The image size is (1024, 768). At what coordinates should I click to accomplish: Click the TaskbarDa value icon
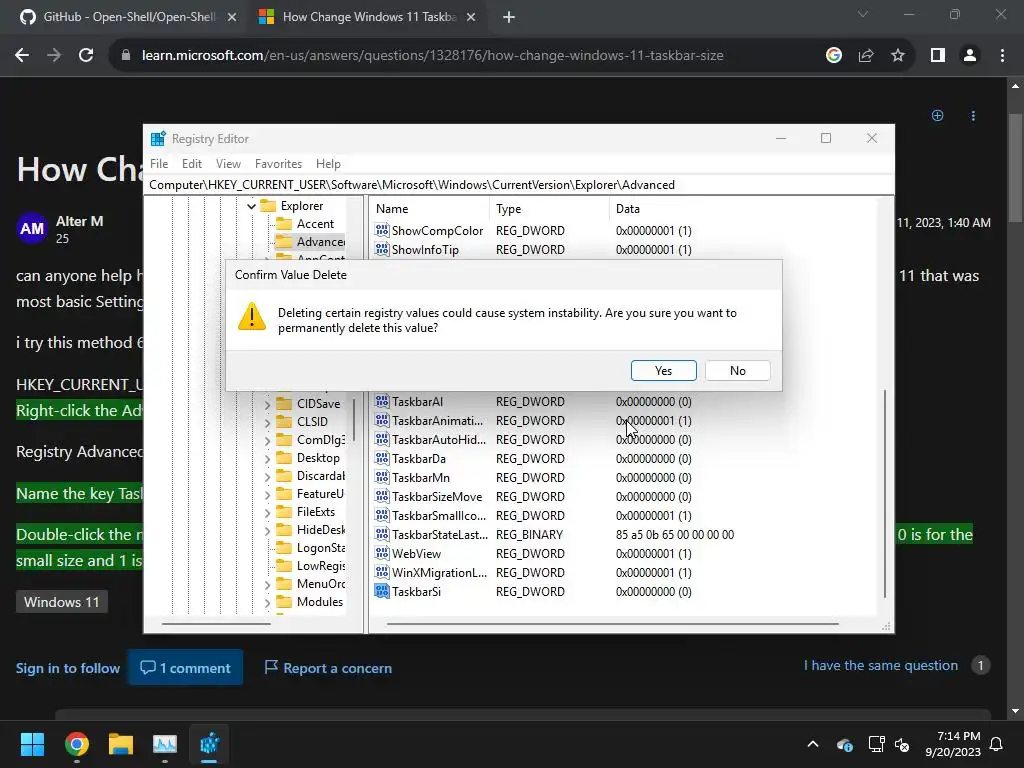(382, 458)
